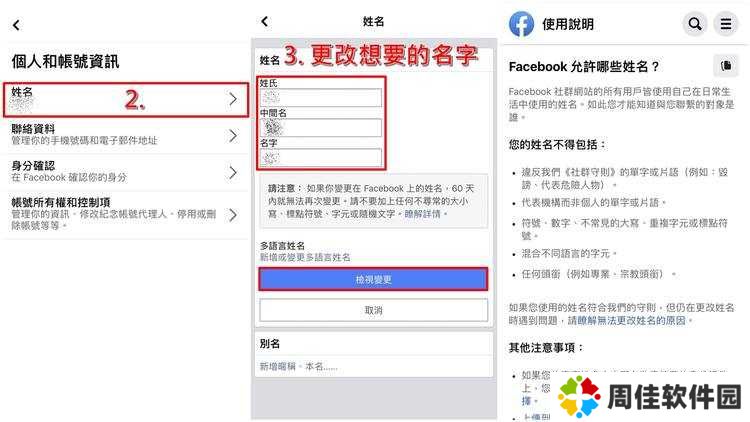Tap the back arrow on account info page
Image resolution: width=750 pixels, height=422 pixels.
[x=17, y=25]
